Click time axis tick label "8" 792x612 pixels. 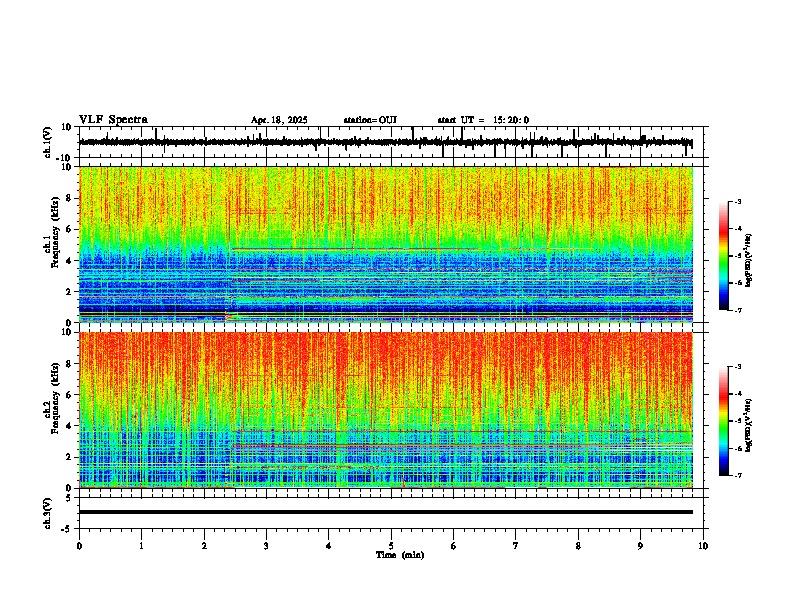[578, 546]
